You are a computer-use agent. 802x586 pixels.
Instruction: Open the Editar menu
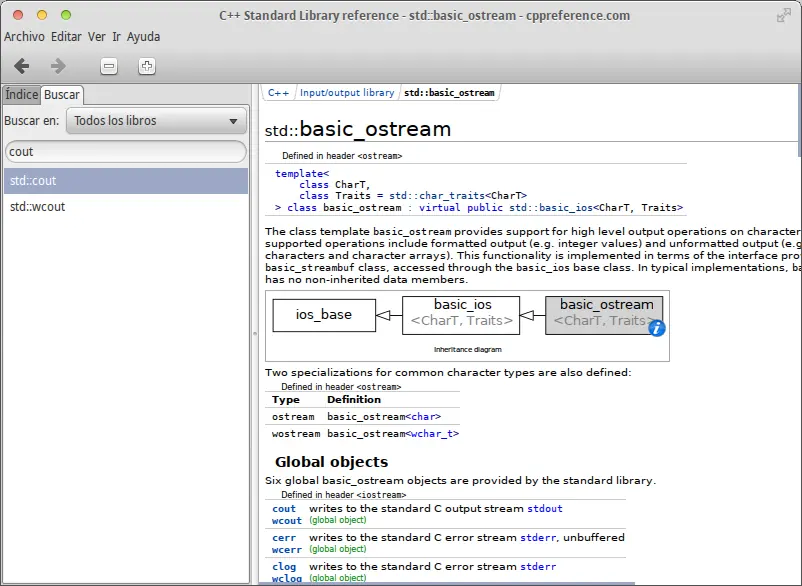tap(66, 37)
